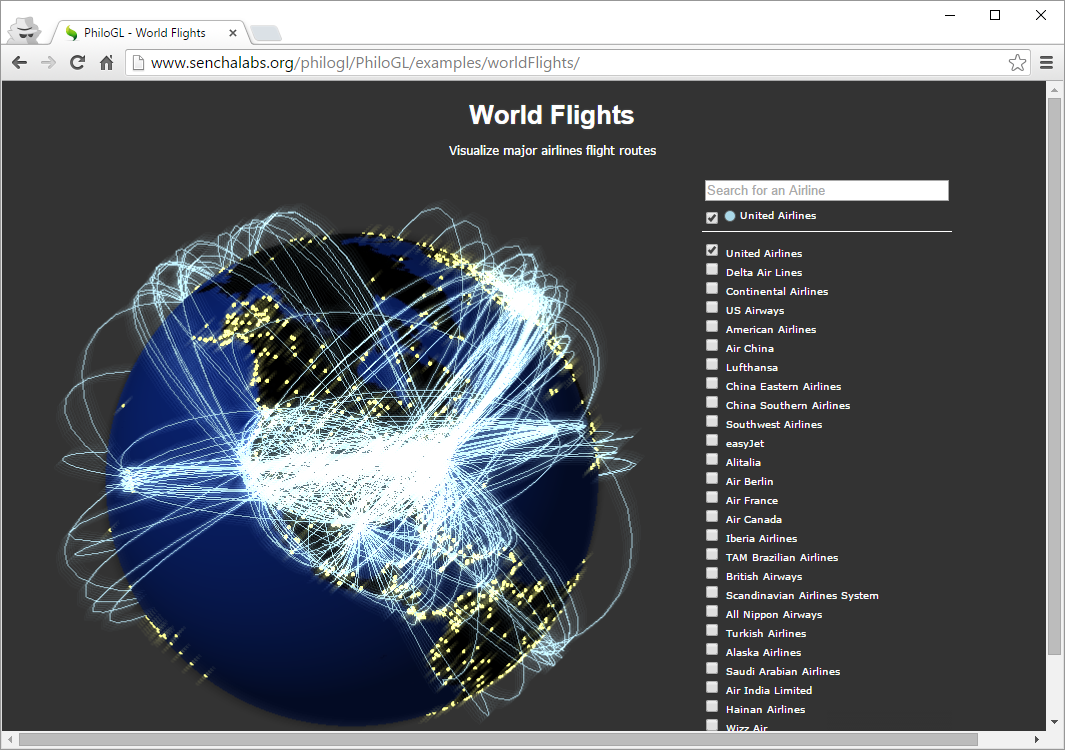
Task: Go back to the previous page
Action: click(20, 62)
